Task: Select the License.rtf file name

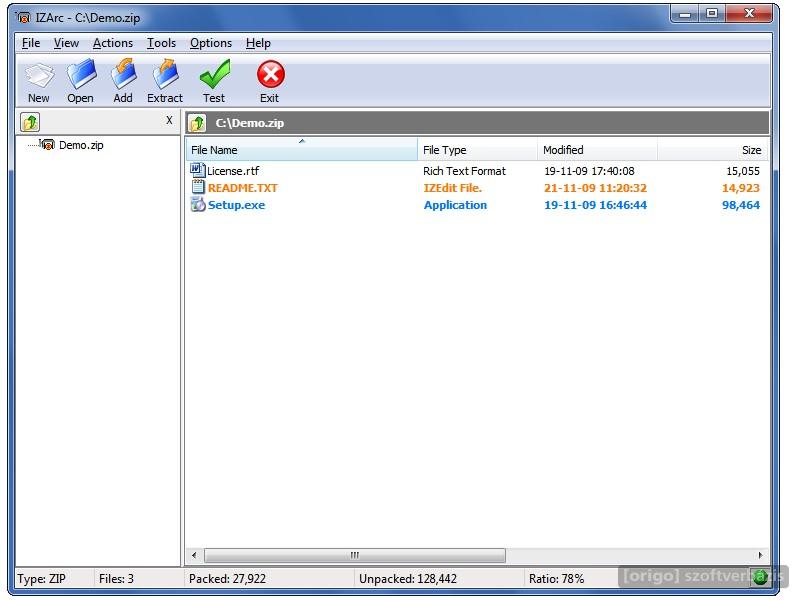Action: [x=233, y=170]
